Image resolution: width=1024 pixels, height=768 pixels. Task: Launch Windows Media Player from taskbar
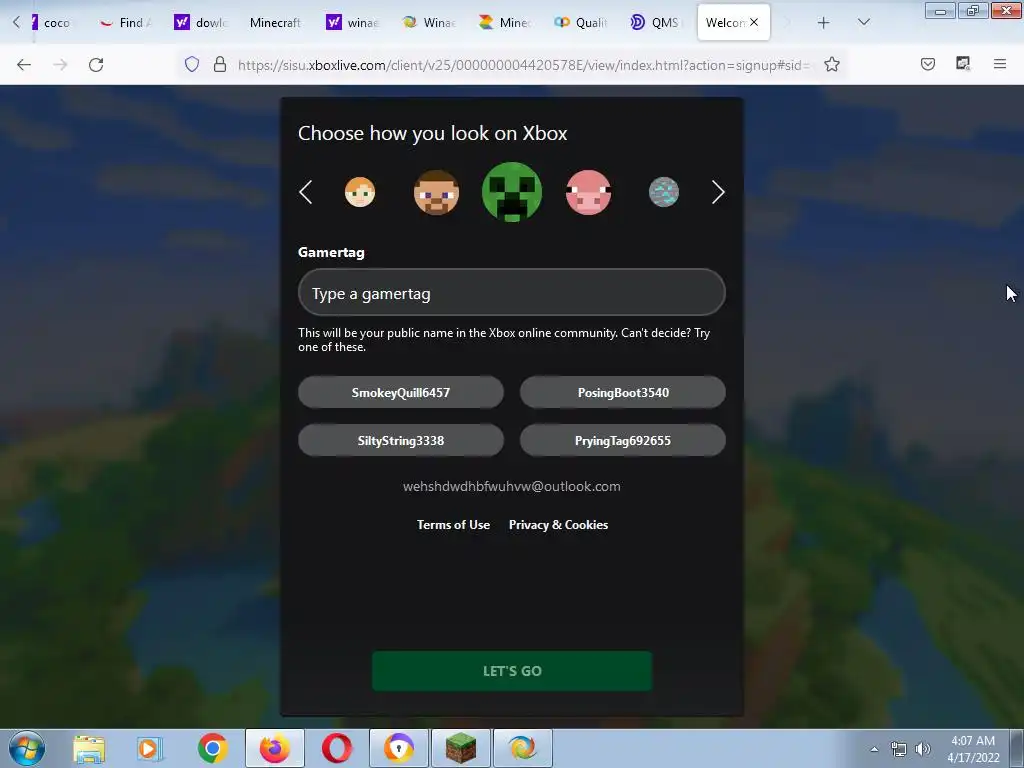pos(150,748)
